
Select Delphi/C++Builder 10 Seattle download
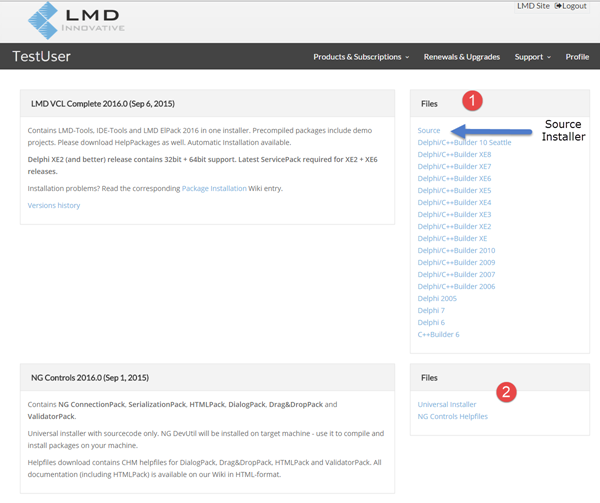(464, 143)
